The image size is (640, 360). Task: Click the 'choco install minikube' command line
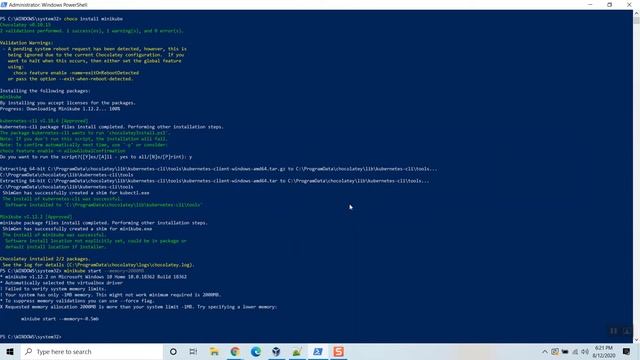[x=61, y=19]
